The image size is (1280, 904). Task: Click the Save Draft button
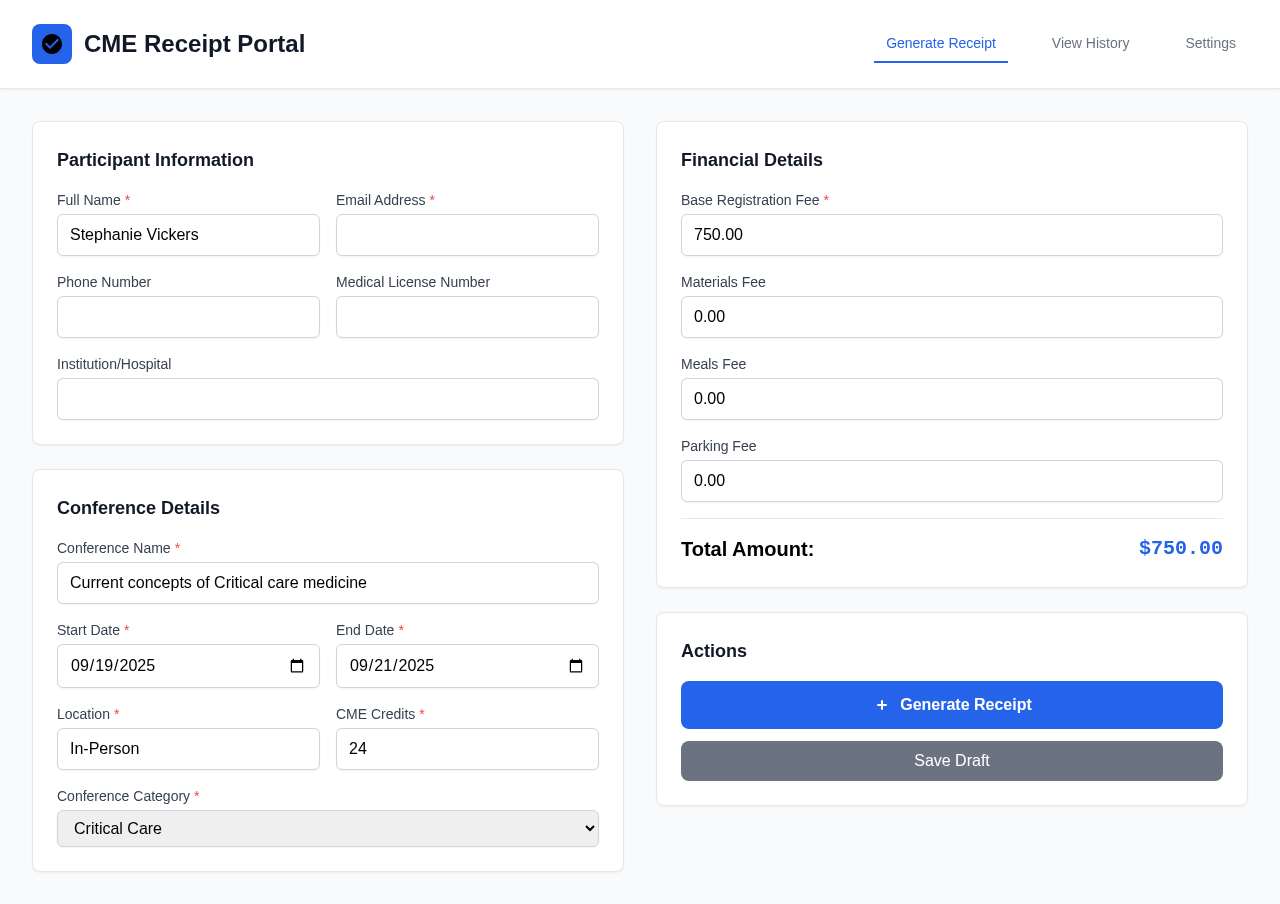[951, 760]
